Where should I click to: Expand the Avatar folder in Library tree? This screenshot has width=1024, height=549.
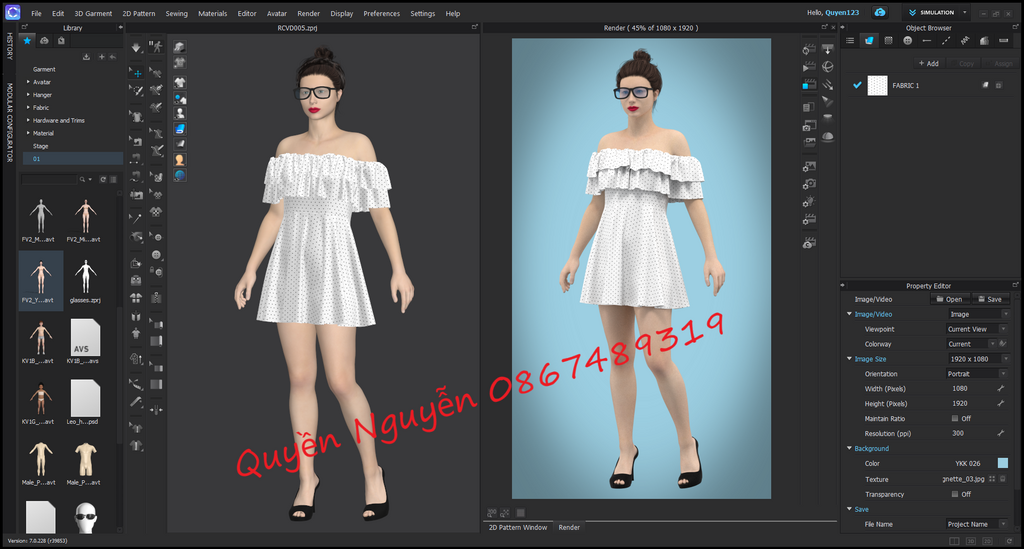28,82
